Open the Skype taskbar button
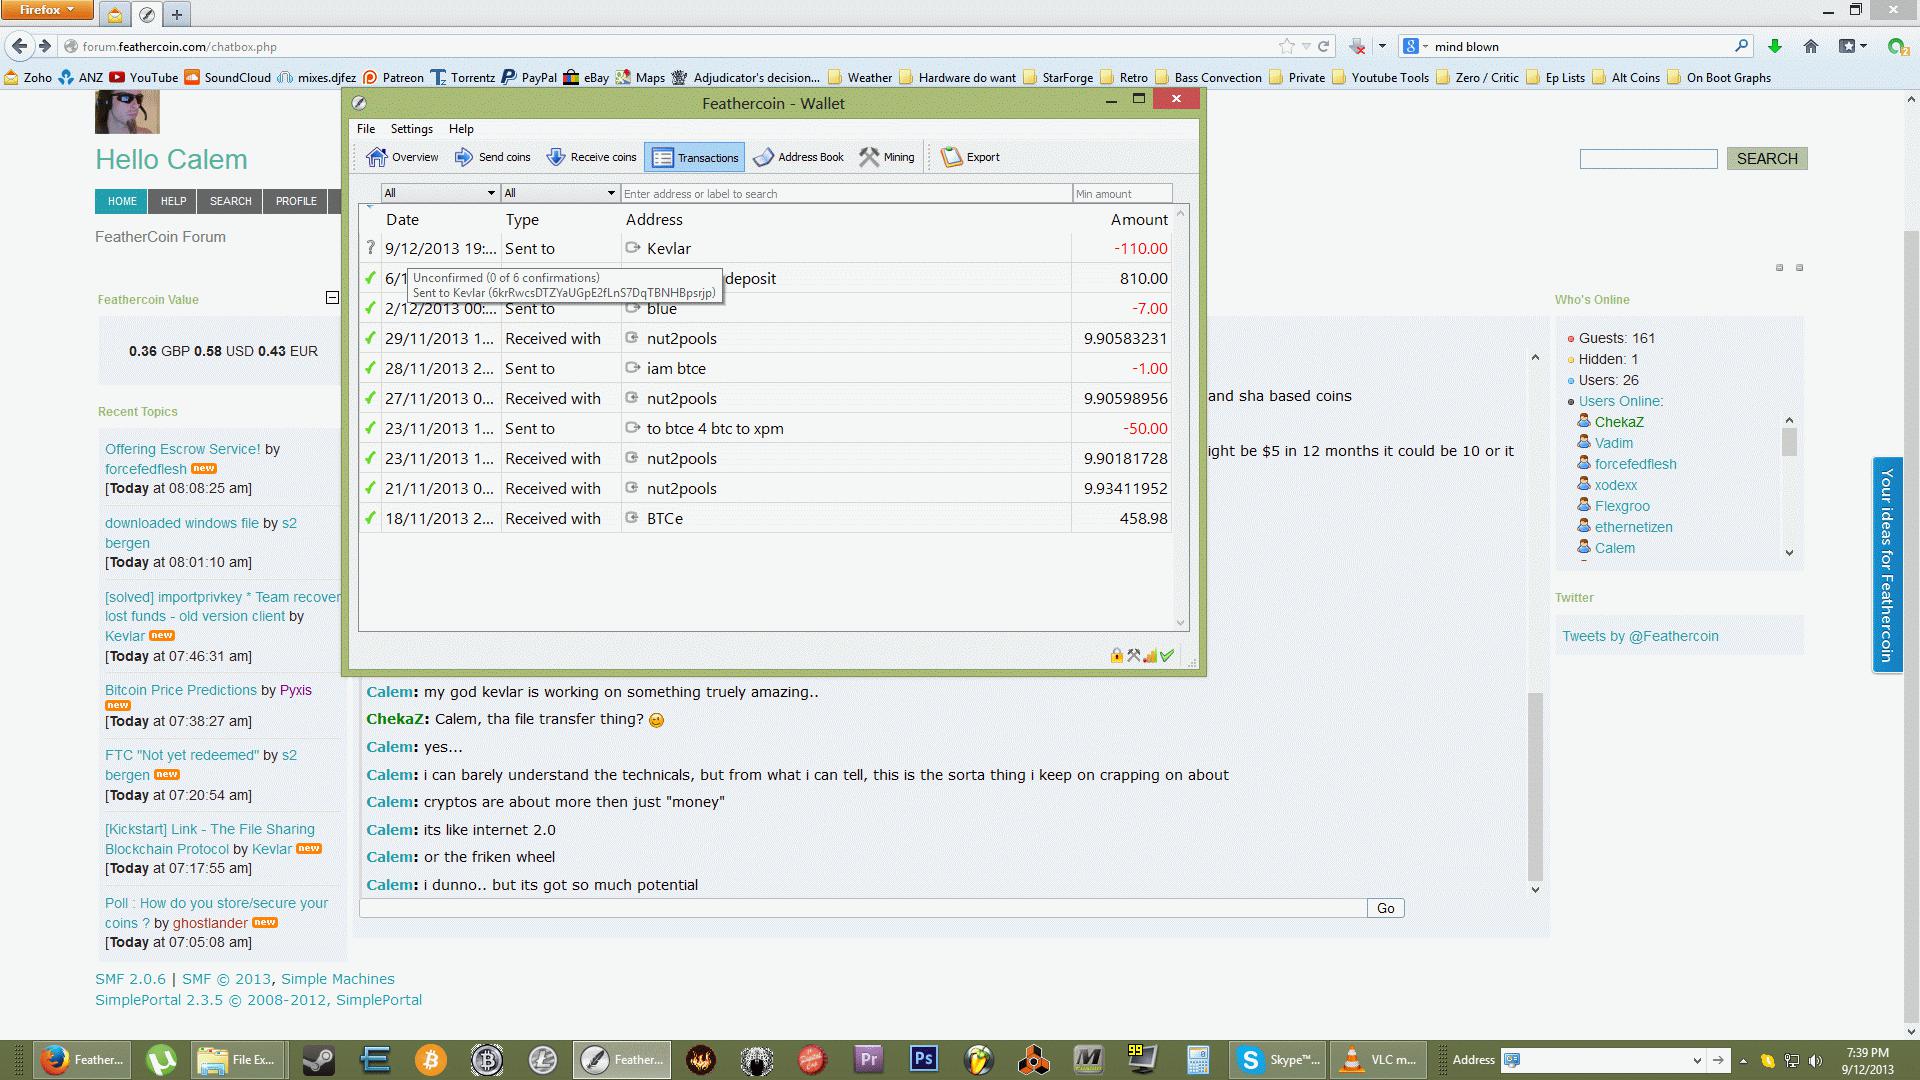The width and height of the screenshot is (1920, 1080). coord(1279,1060)
